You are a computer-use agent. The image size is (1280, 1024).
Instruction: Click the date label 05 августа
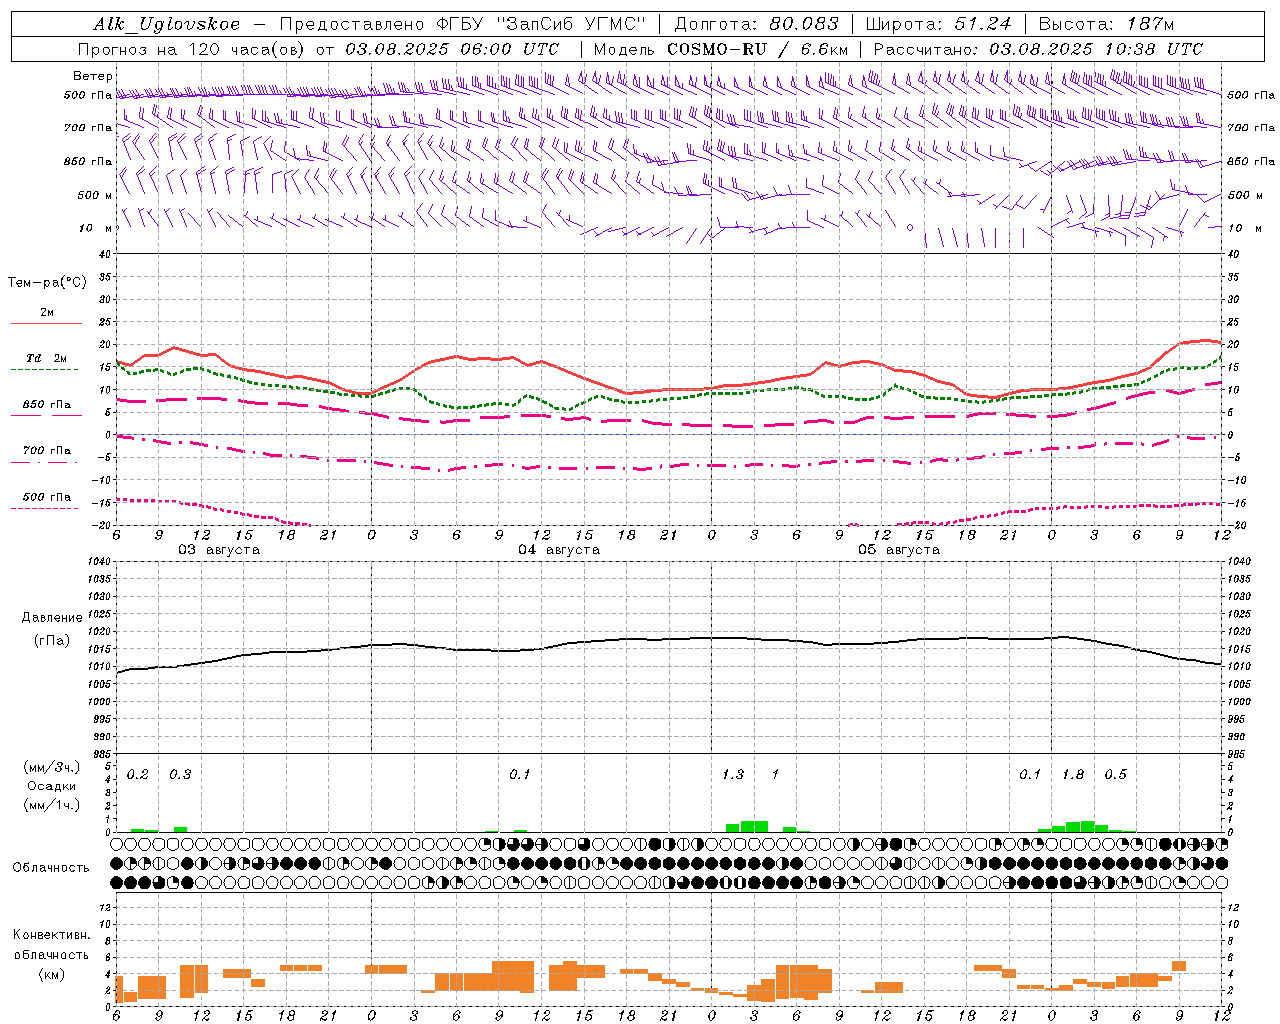point(899,550)
